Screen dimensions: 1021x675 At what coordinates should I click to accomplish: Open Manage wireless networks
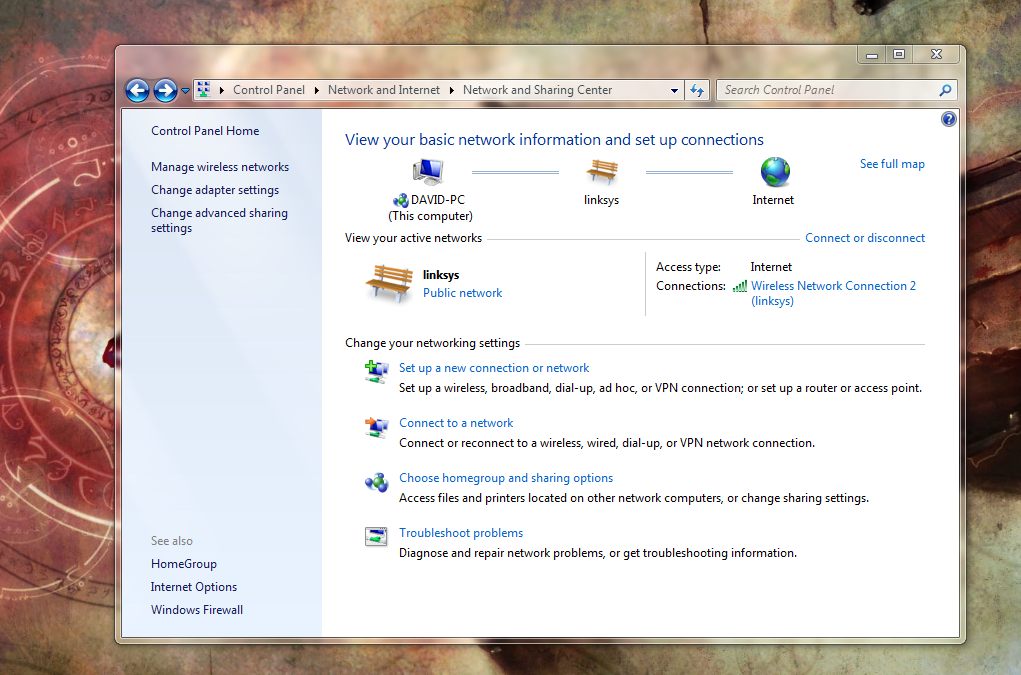click(x=220, y=167)
